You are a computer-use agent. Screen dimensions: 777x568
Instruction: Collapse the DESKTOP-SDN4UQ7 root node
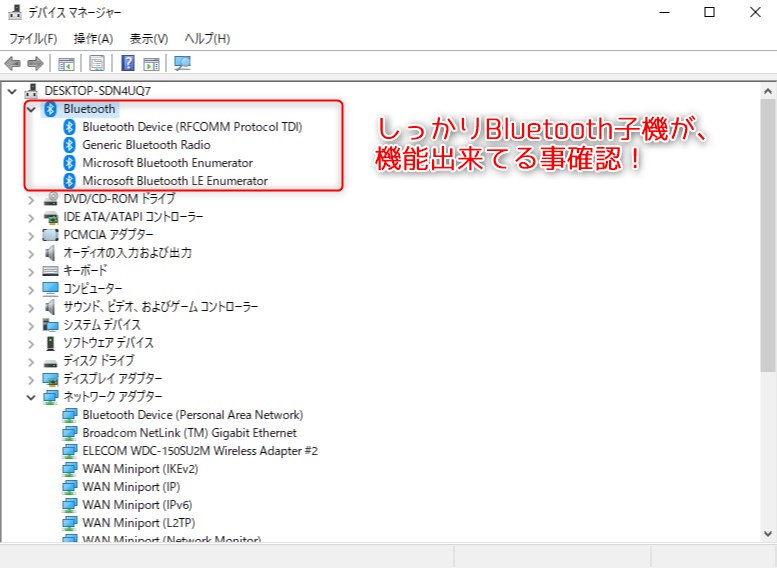(12, 91)
